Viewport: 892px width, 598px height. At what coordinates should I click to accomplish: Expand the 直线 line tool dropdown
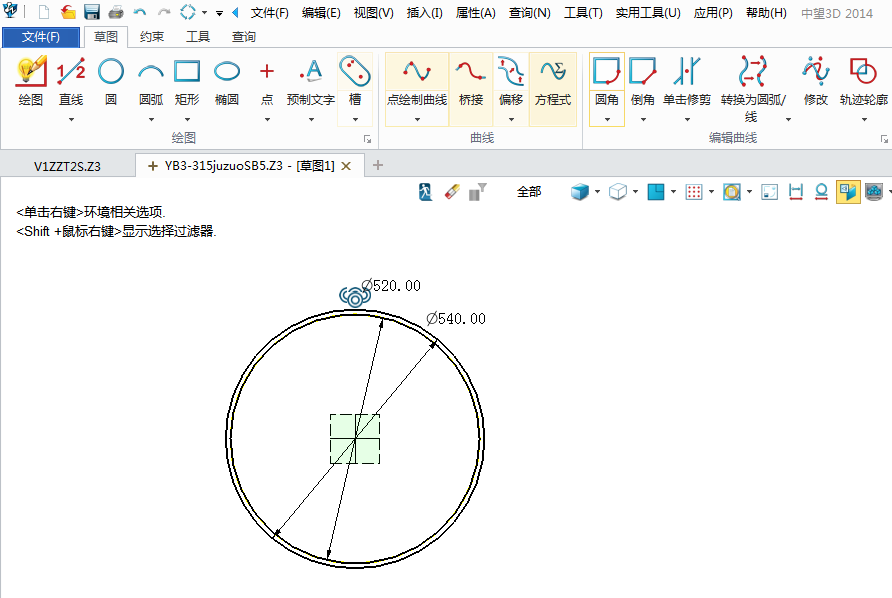71,119
